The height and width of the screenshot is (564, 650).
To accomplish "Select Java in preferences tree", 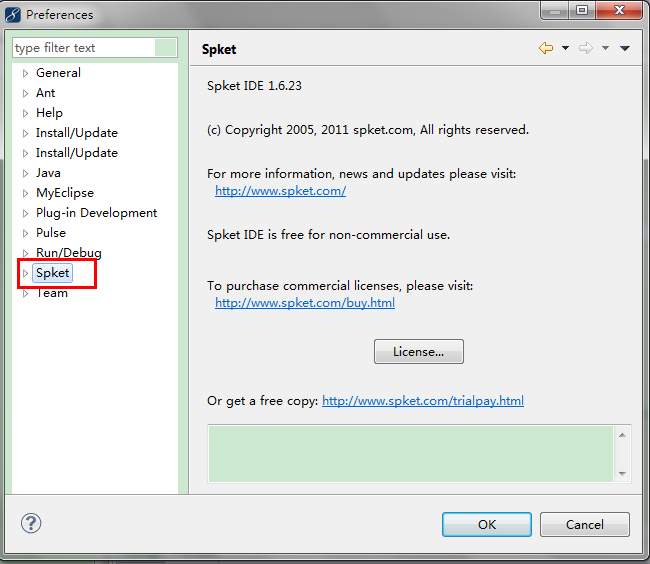I will pos(48,173).
